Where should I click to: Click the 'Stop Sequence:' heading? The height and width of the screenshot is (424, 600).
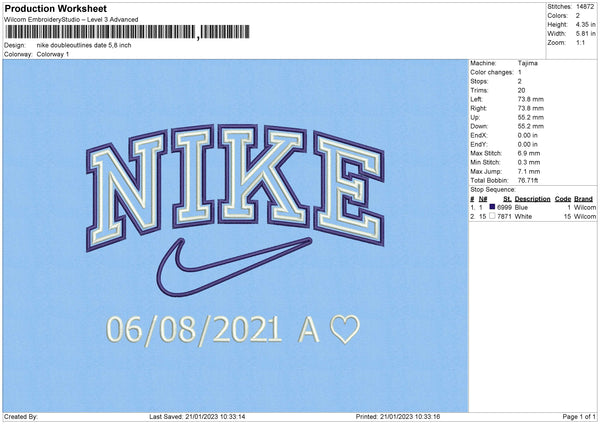493,189
